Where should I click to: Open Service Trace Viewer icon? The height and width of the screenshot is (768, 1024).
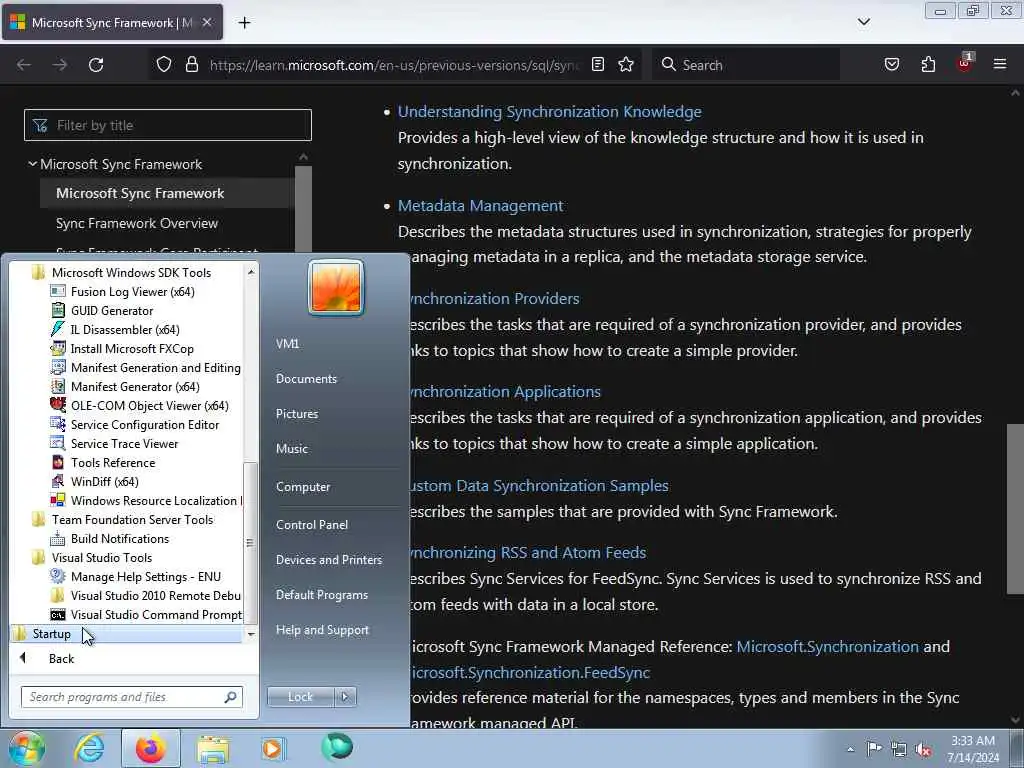[57, 443]
